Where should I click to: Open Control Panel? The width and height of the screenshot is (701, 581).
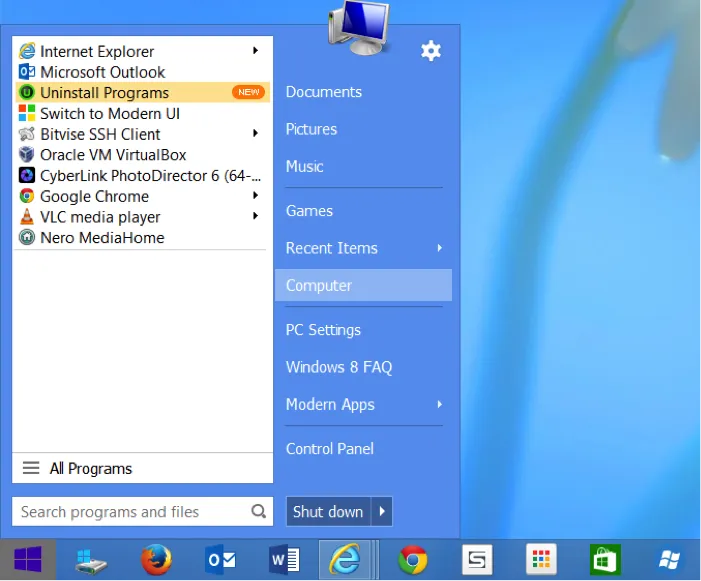[x=330, y=449]
